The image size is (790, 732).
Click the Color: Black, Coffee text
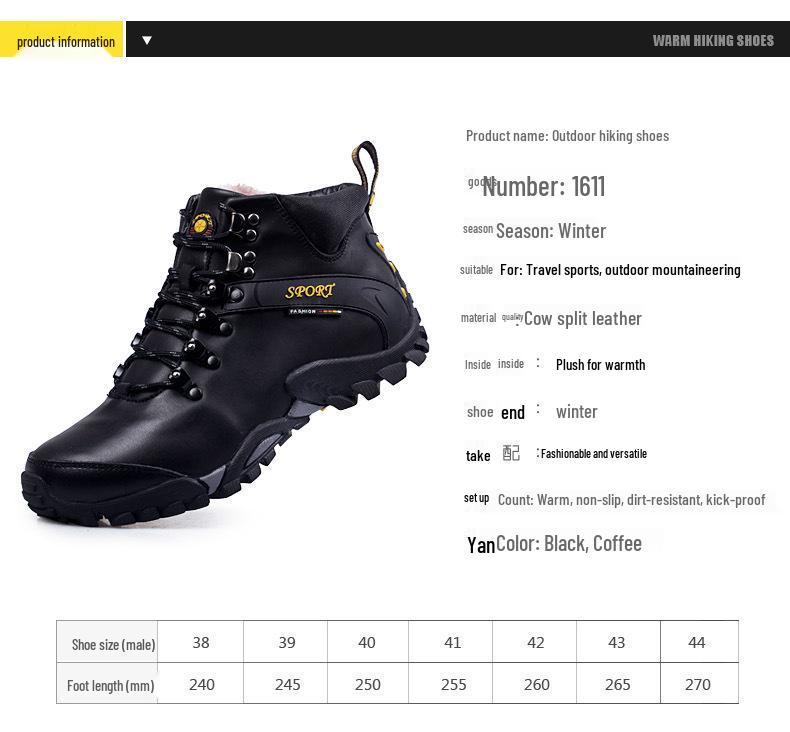pos(569,544)
